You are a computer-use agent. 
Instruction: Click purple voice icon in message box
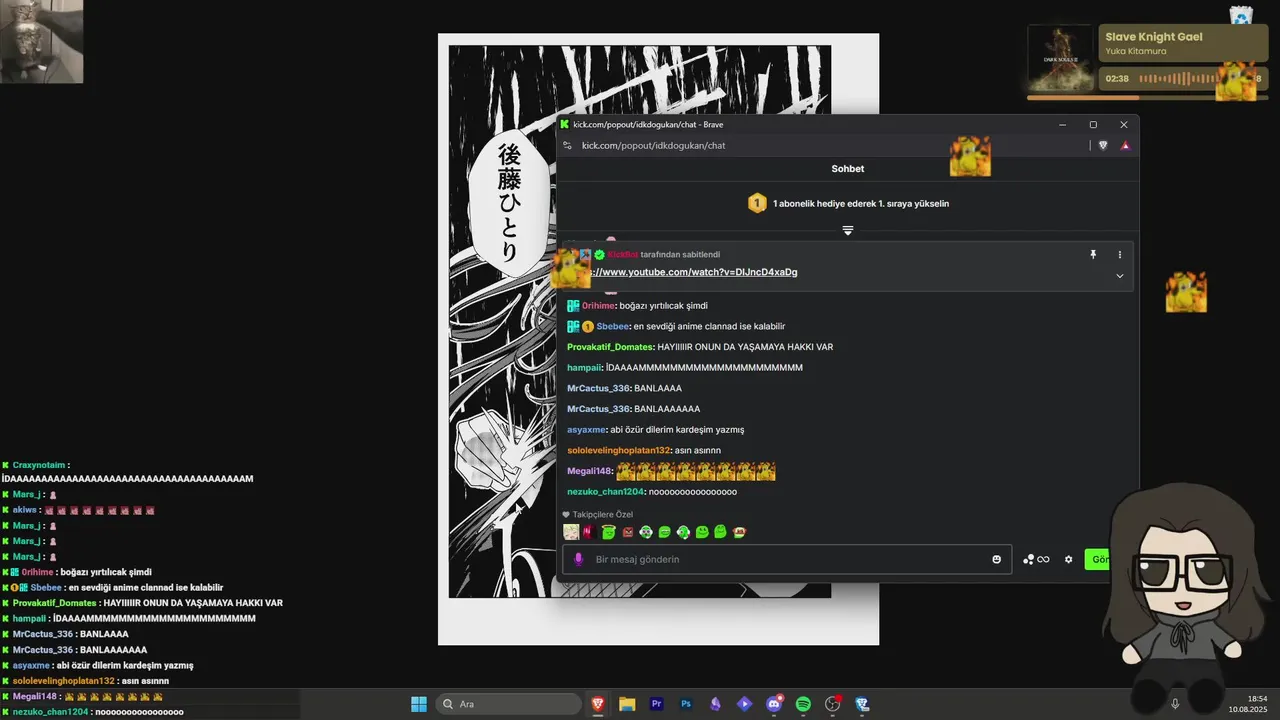click(578, 559)
